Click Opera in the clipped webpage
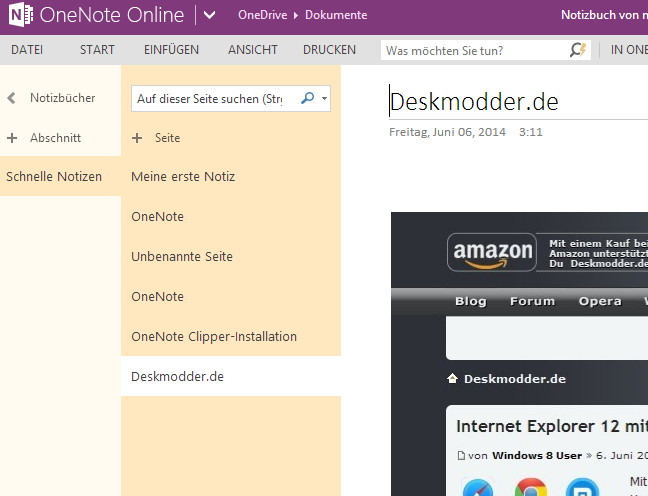Viewport: 648px width, 496px height. tap(600, 301)
